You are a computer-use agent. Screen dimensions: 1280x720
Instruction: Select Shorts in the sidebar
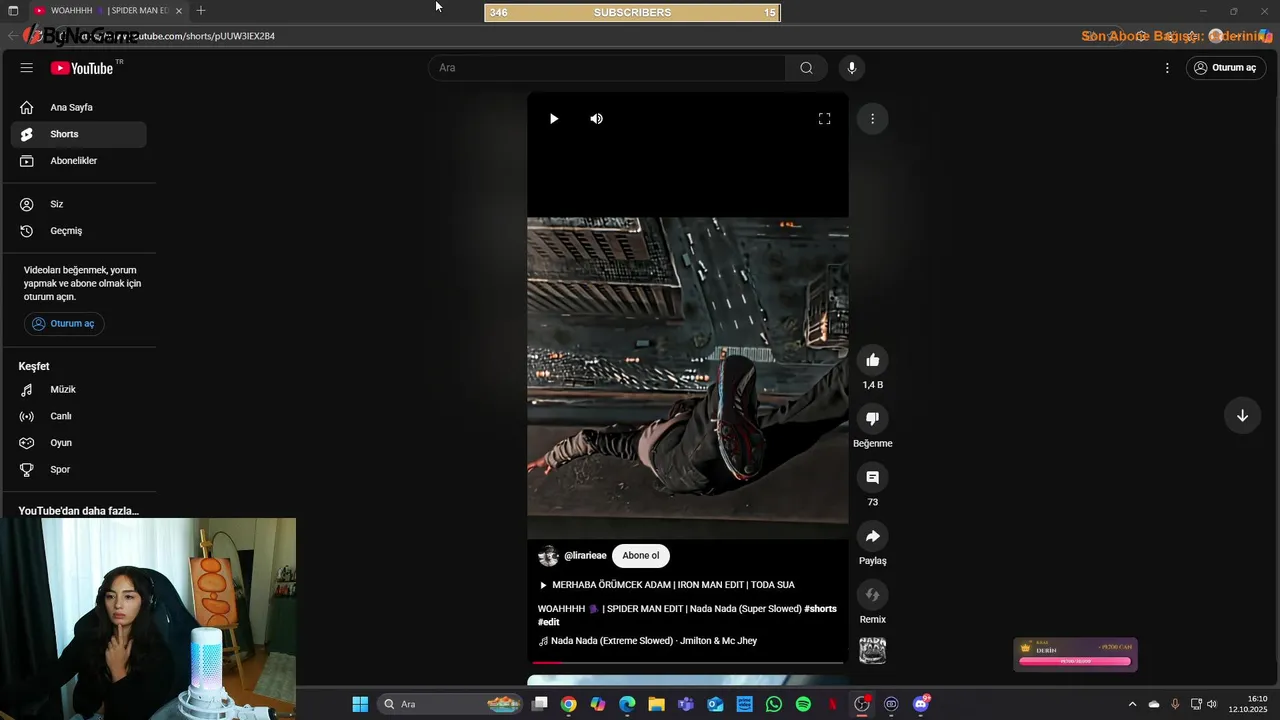pyautogui.click(x=79, y=134)
